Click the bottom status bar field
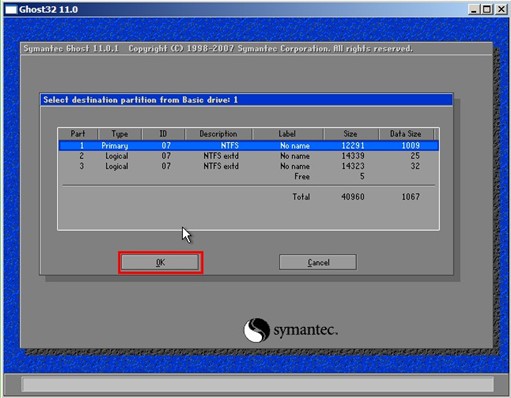 pyautogui.click(x=258, y=384)
